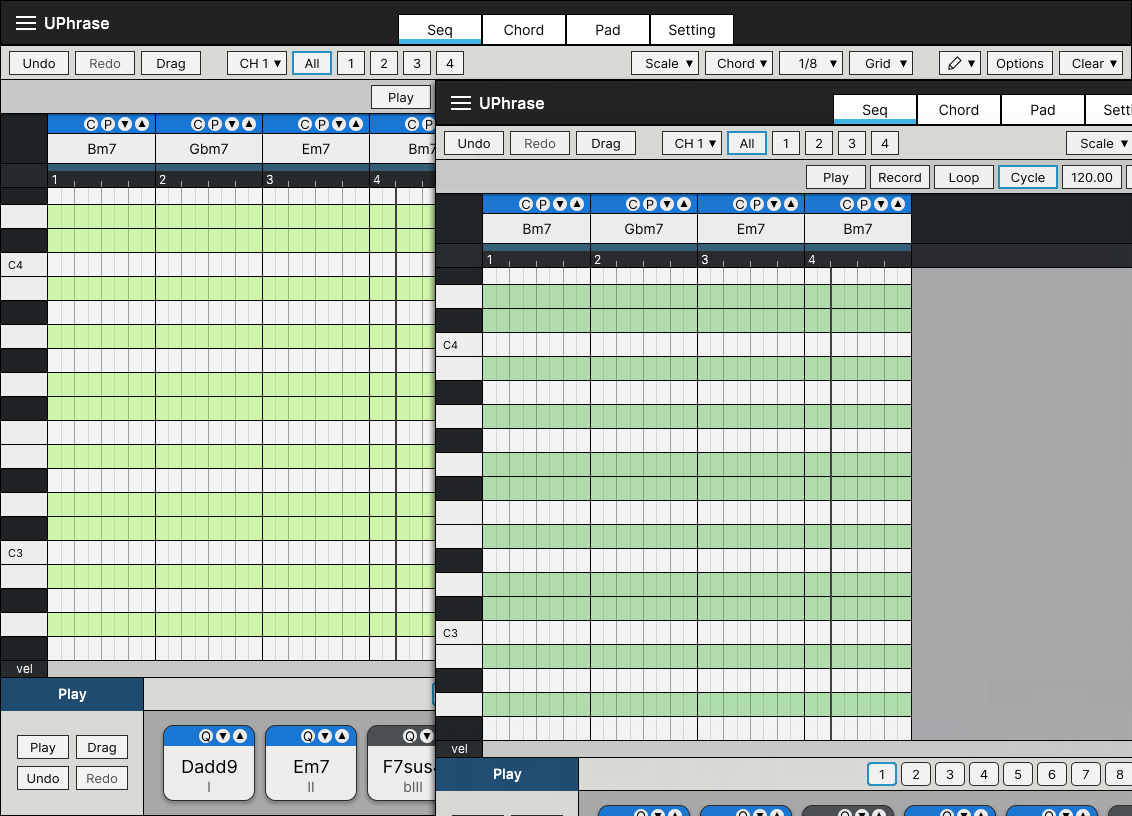Click the down arrow on front window's Gbm7 block
Image resolution: width=1132 pixels, height=816 pixels.
click(x=667, y=204)
